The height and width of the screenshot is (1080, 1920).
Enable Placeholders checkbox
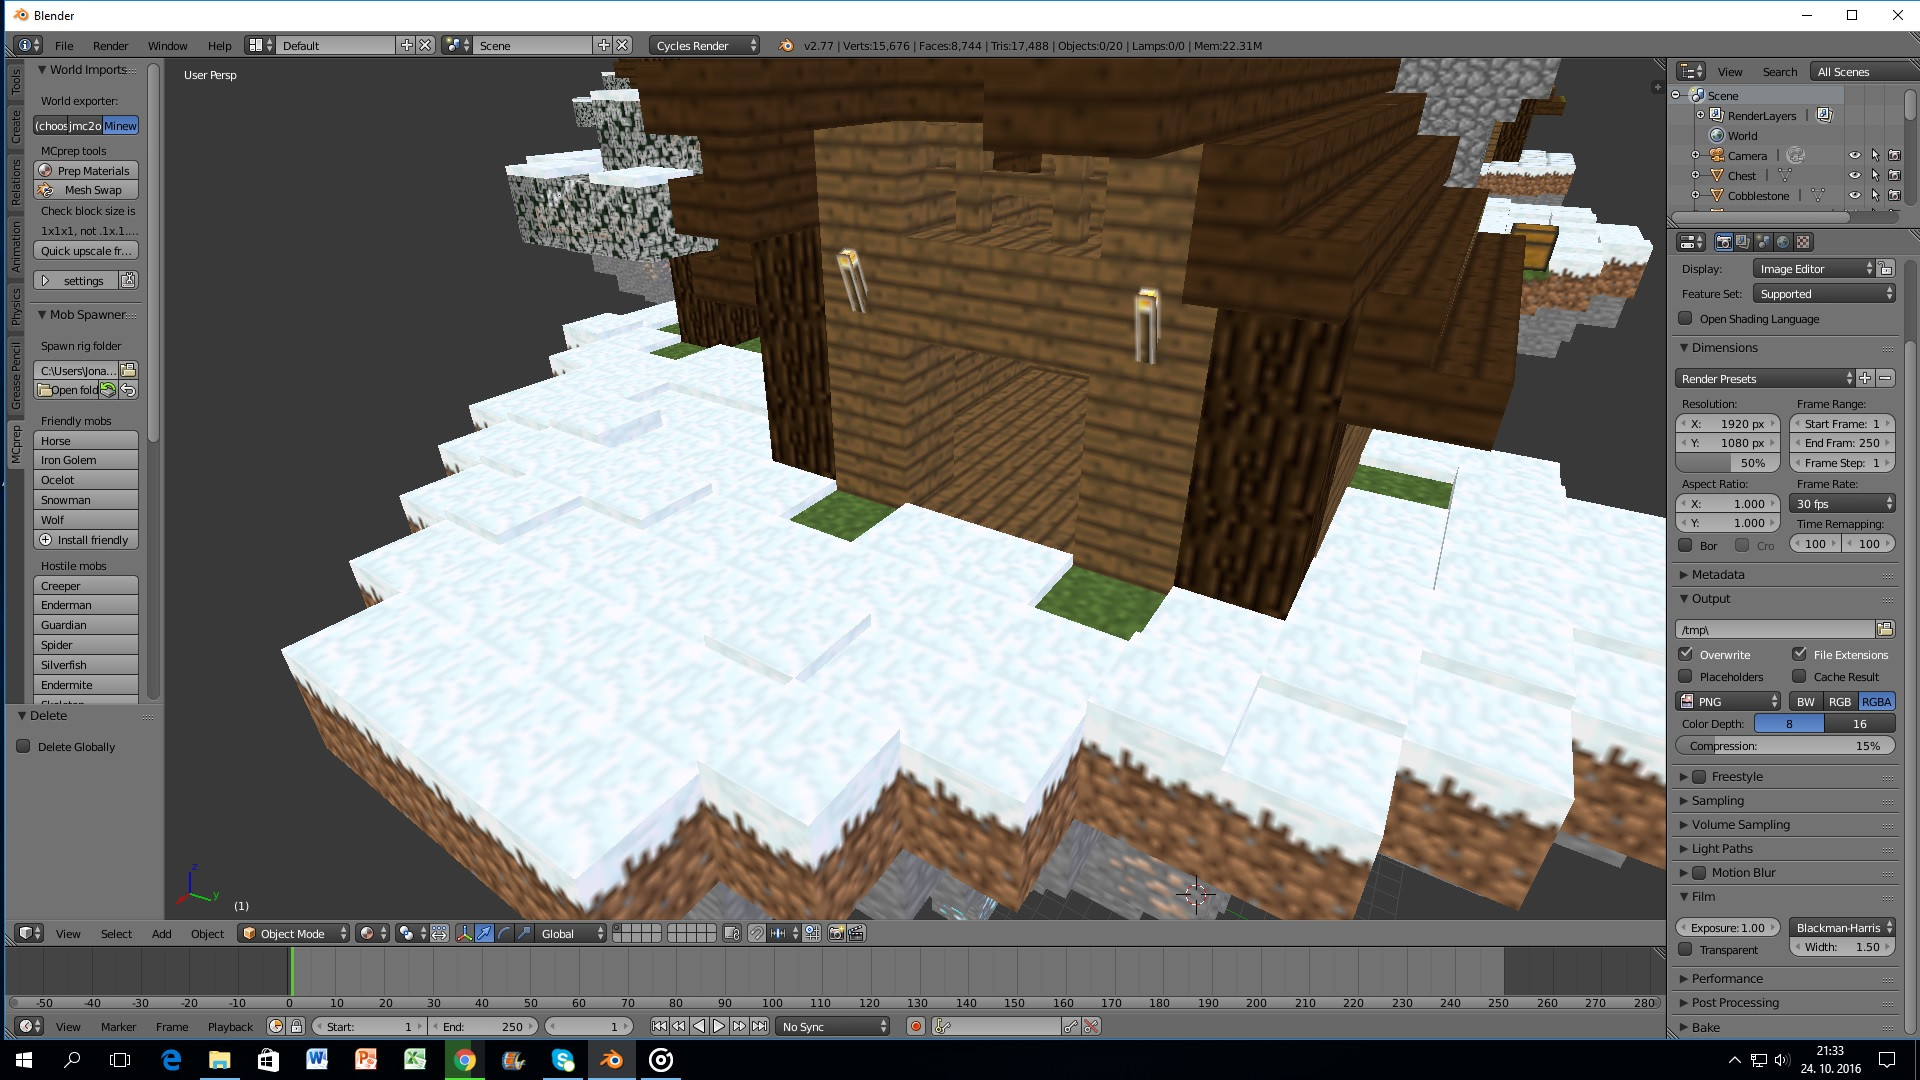1685,676
